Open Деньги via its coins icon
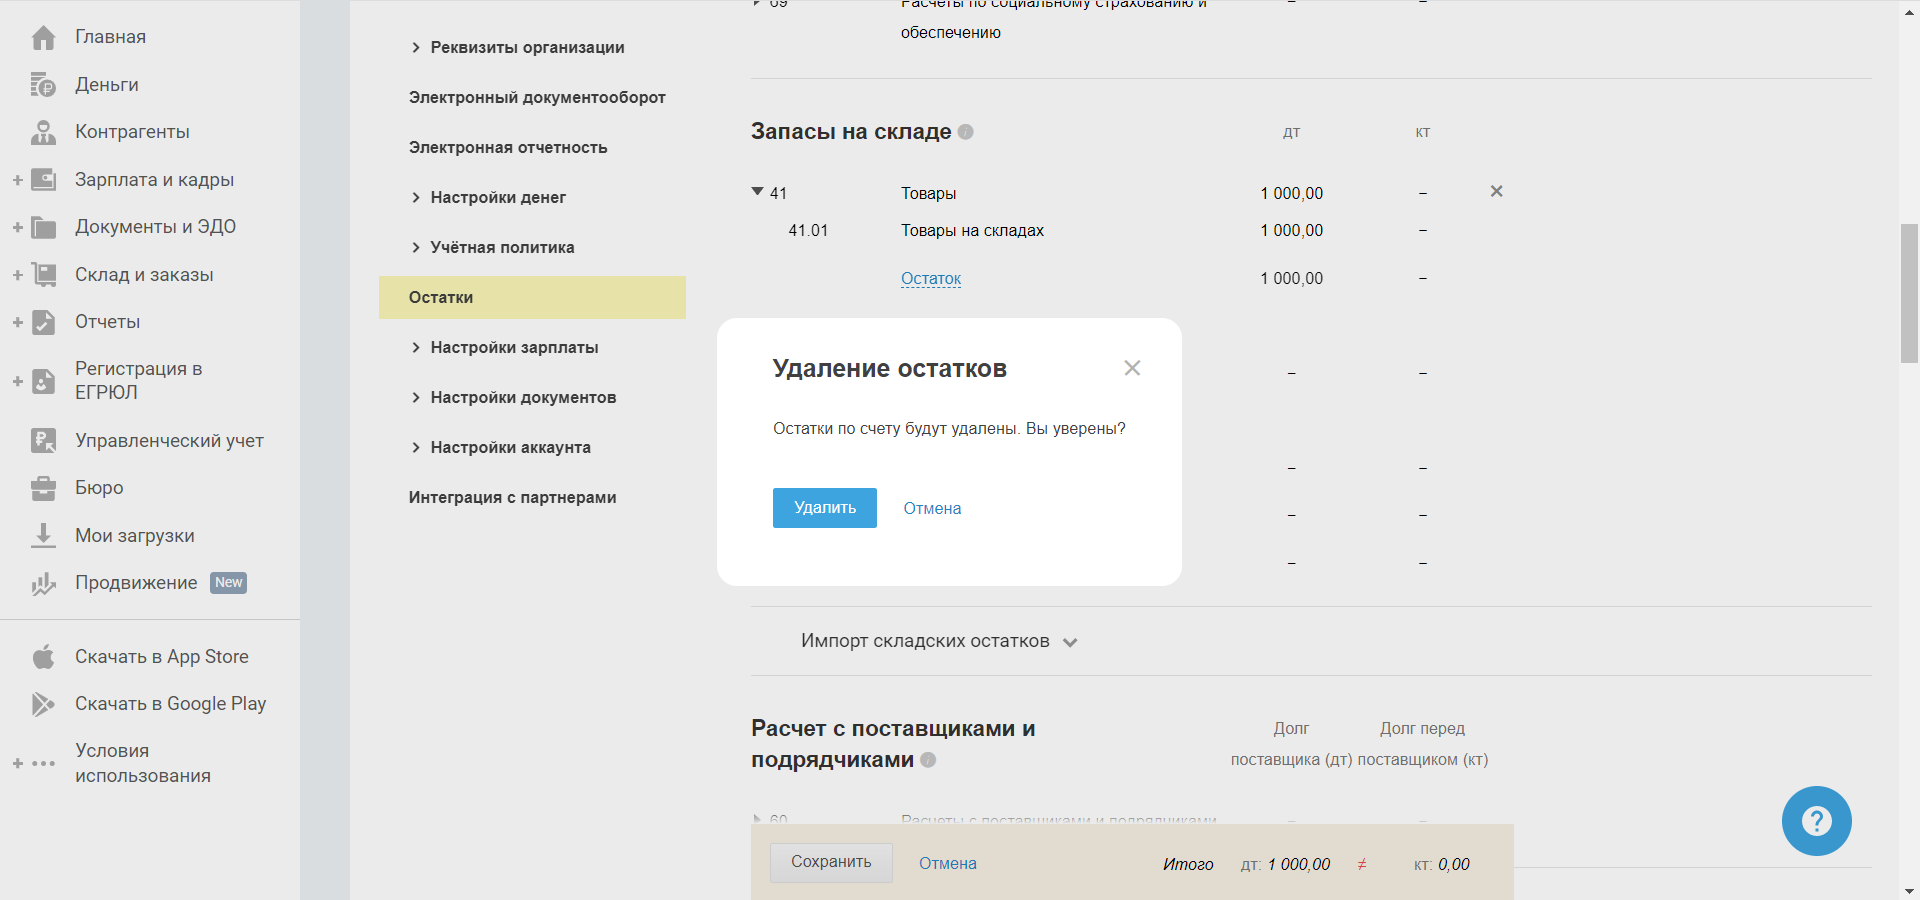1920x900 pixels. click(x=43, y=85)
